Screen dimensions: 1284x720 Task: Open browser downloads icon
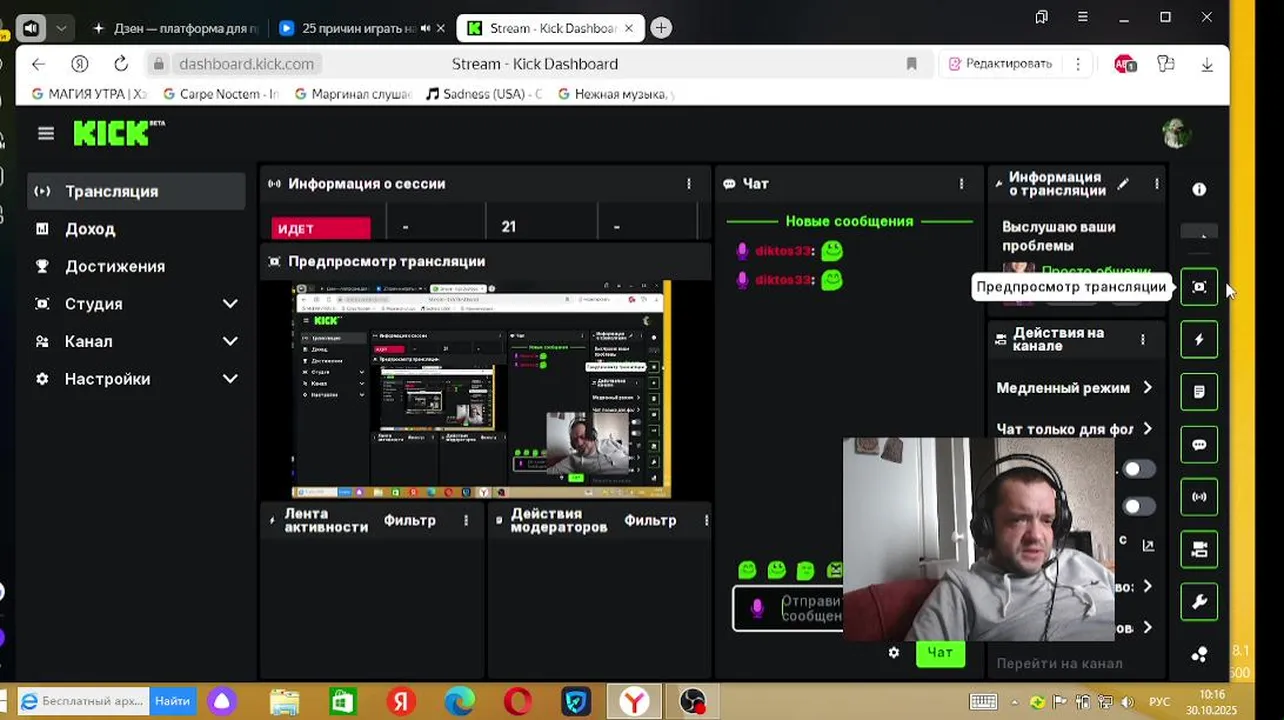click(x=1207, y=64)
